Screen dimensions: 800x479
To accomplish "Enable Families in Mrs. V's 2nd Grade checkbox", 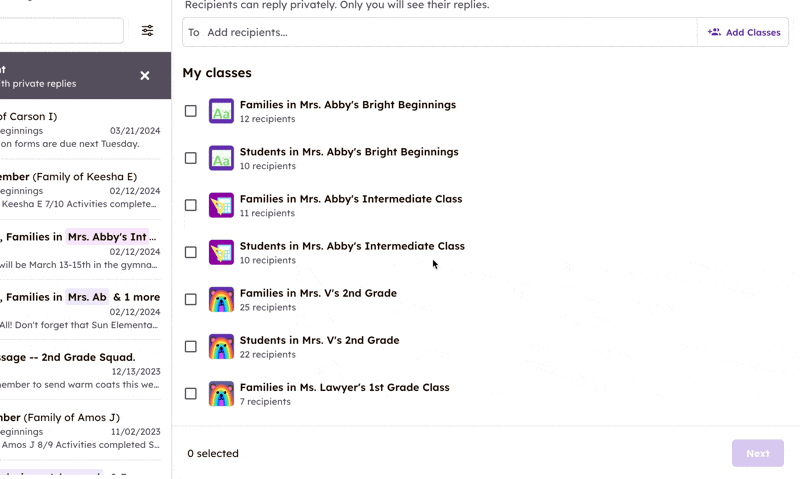I will [191, 299].
